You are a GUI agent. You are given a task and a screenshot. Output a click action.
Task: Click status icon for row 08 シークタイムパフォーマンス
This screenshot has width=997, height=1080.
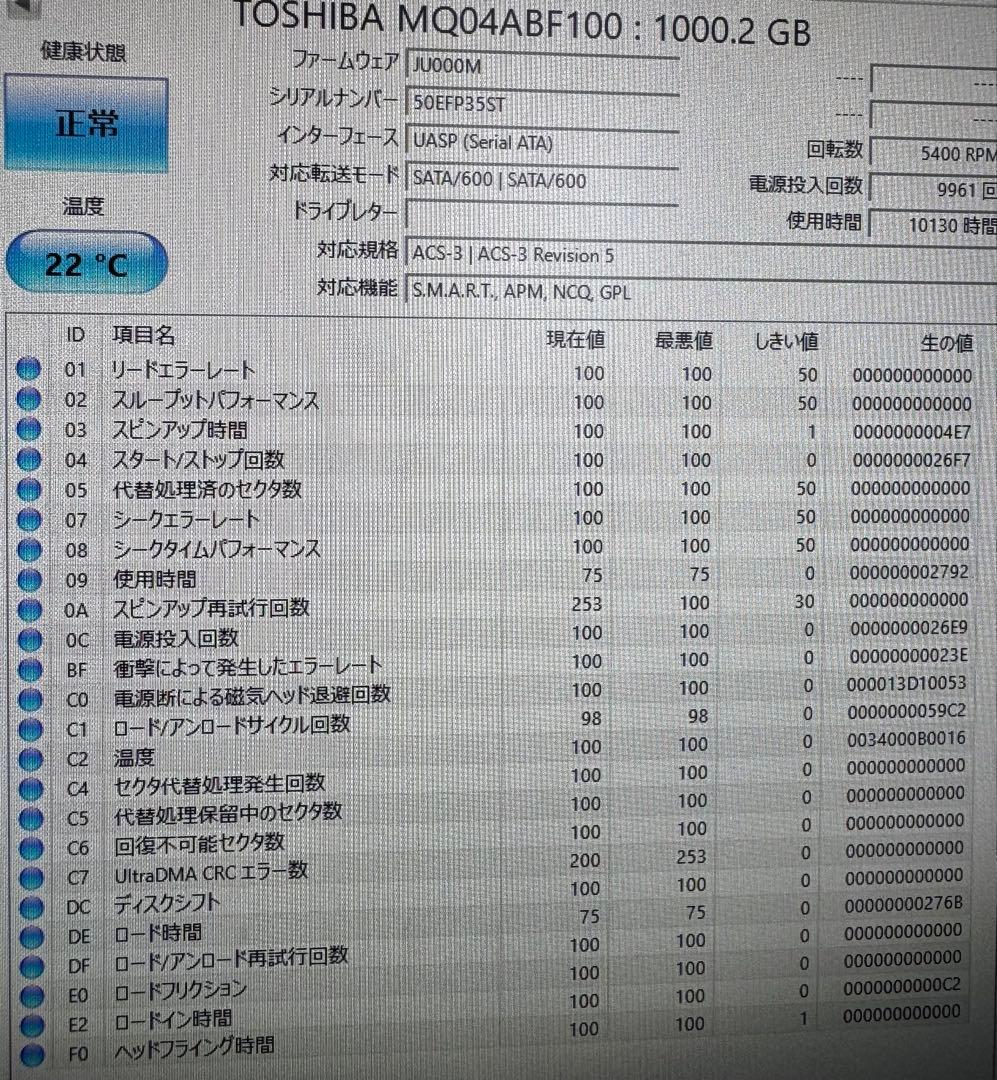(x=29, y=550)
